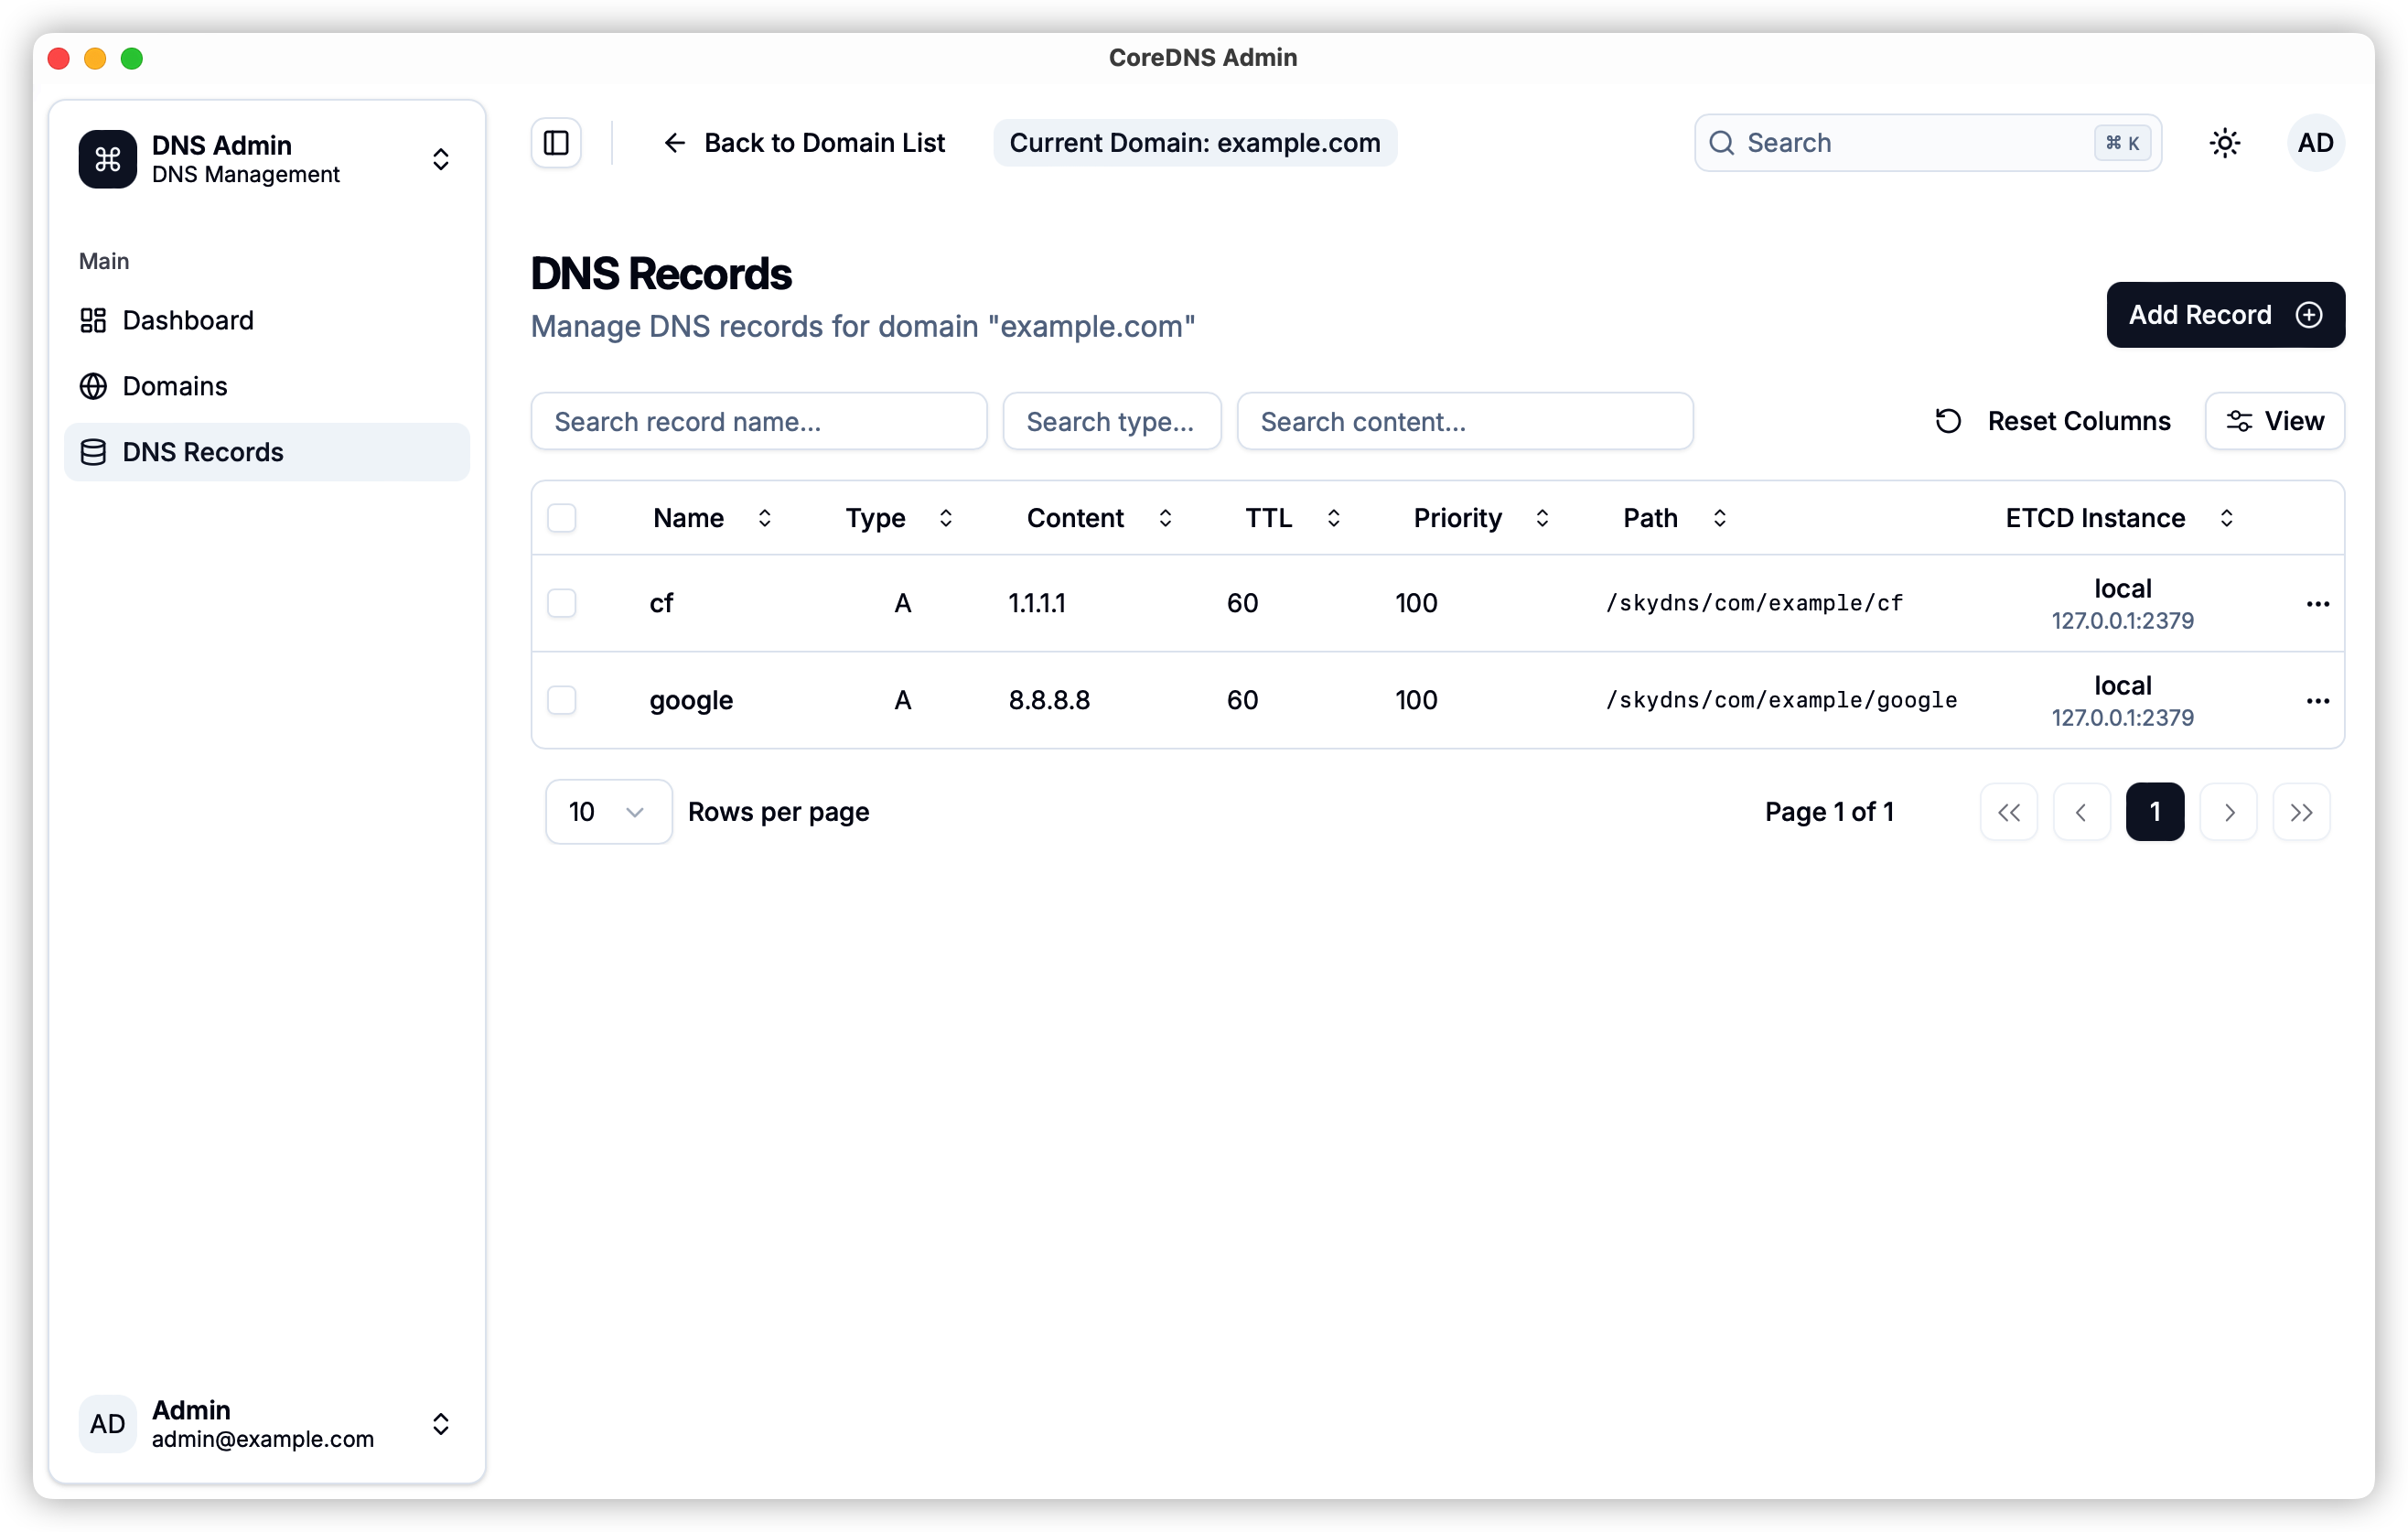The height and width of the screenshot is (1532, 2408).
Task: Go to the next page arrow
Action: [x=2228, y=812]
